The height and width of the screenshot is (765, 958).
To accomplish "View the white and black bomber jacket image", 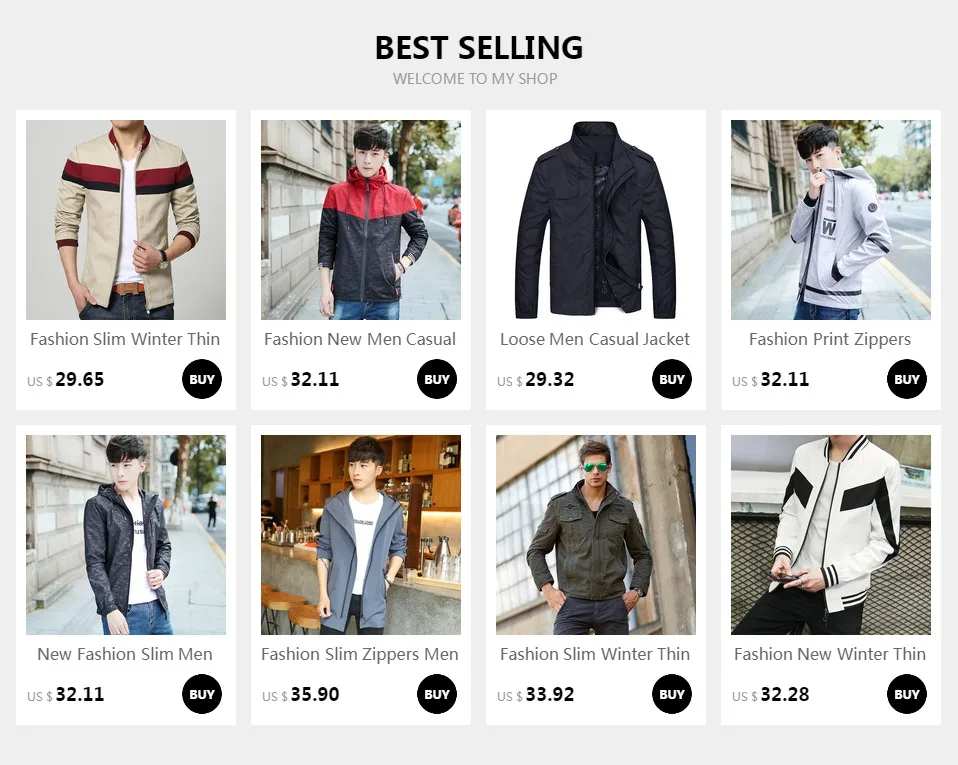I will pos(831,535).
